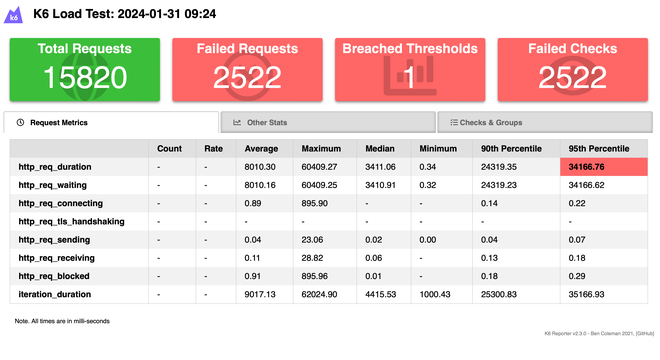The height and width of the screenshot is (360, 660).
Task: Click the circle icon in Failed Checks card
Action: point(572,77)
